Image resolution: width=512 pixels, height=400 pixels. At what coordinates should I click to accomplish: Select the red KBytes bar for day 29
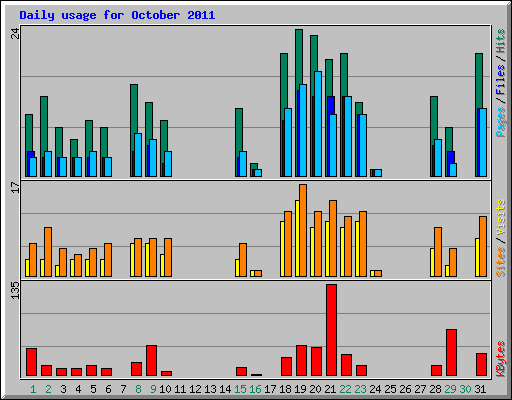pyautogui.click(x=452, y=353)
